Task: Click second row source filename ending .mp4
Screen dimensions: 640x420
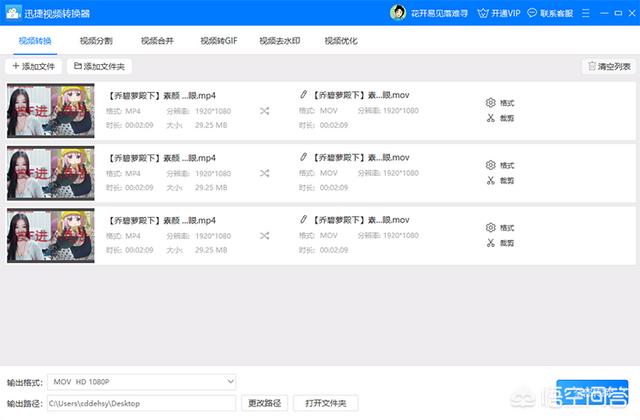Action: click(x=161, y=158)
